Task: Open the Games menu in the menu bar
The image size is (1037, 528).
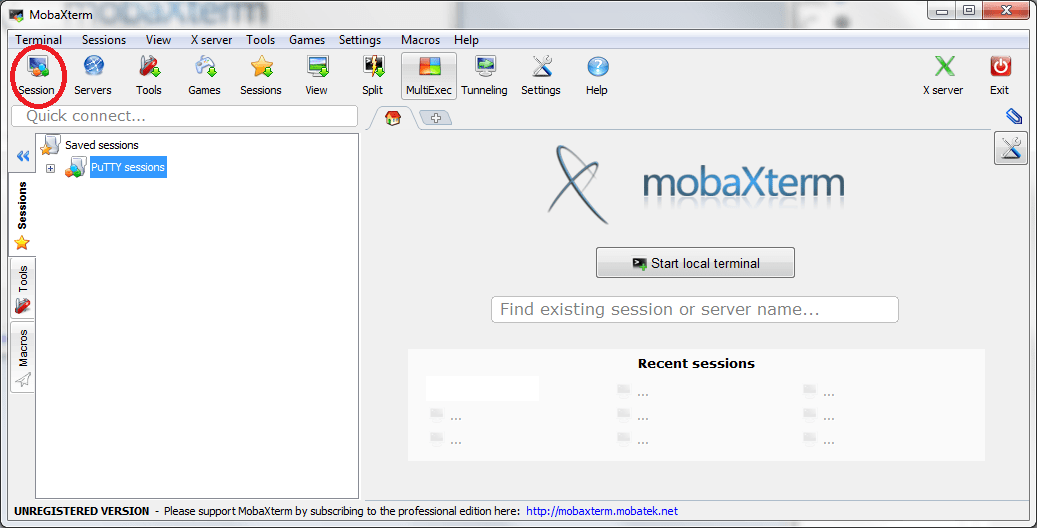Action: 307,40
